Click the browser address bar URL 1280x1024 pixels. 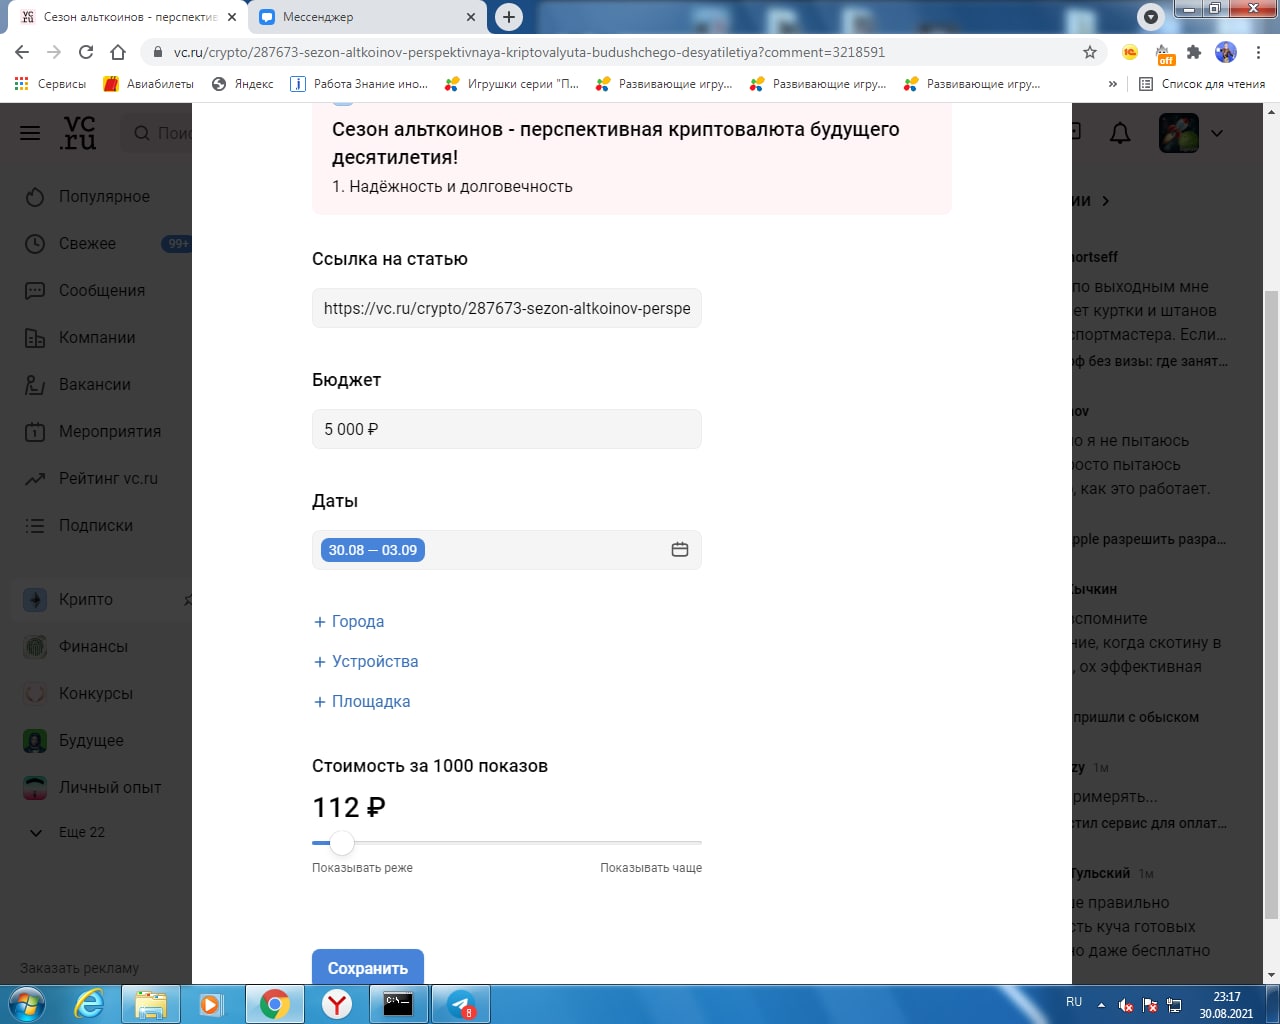point(529,52)
